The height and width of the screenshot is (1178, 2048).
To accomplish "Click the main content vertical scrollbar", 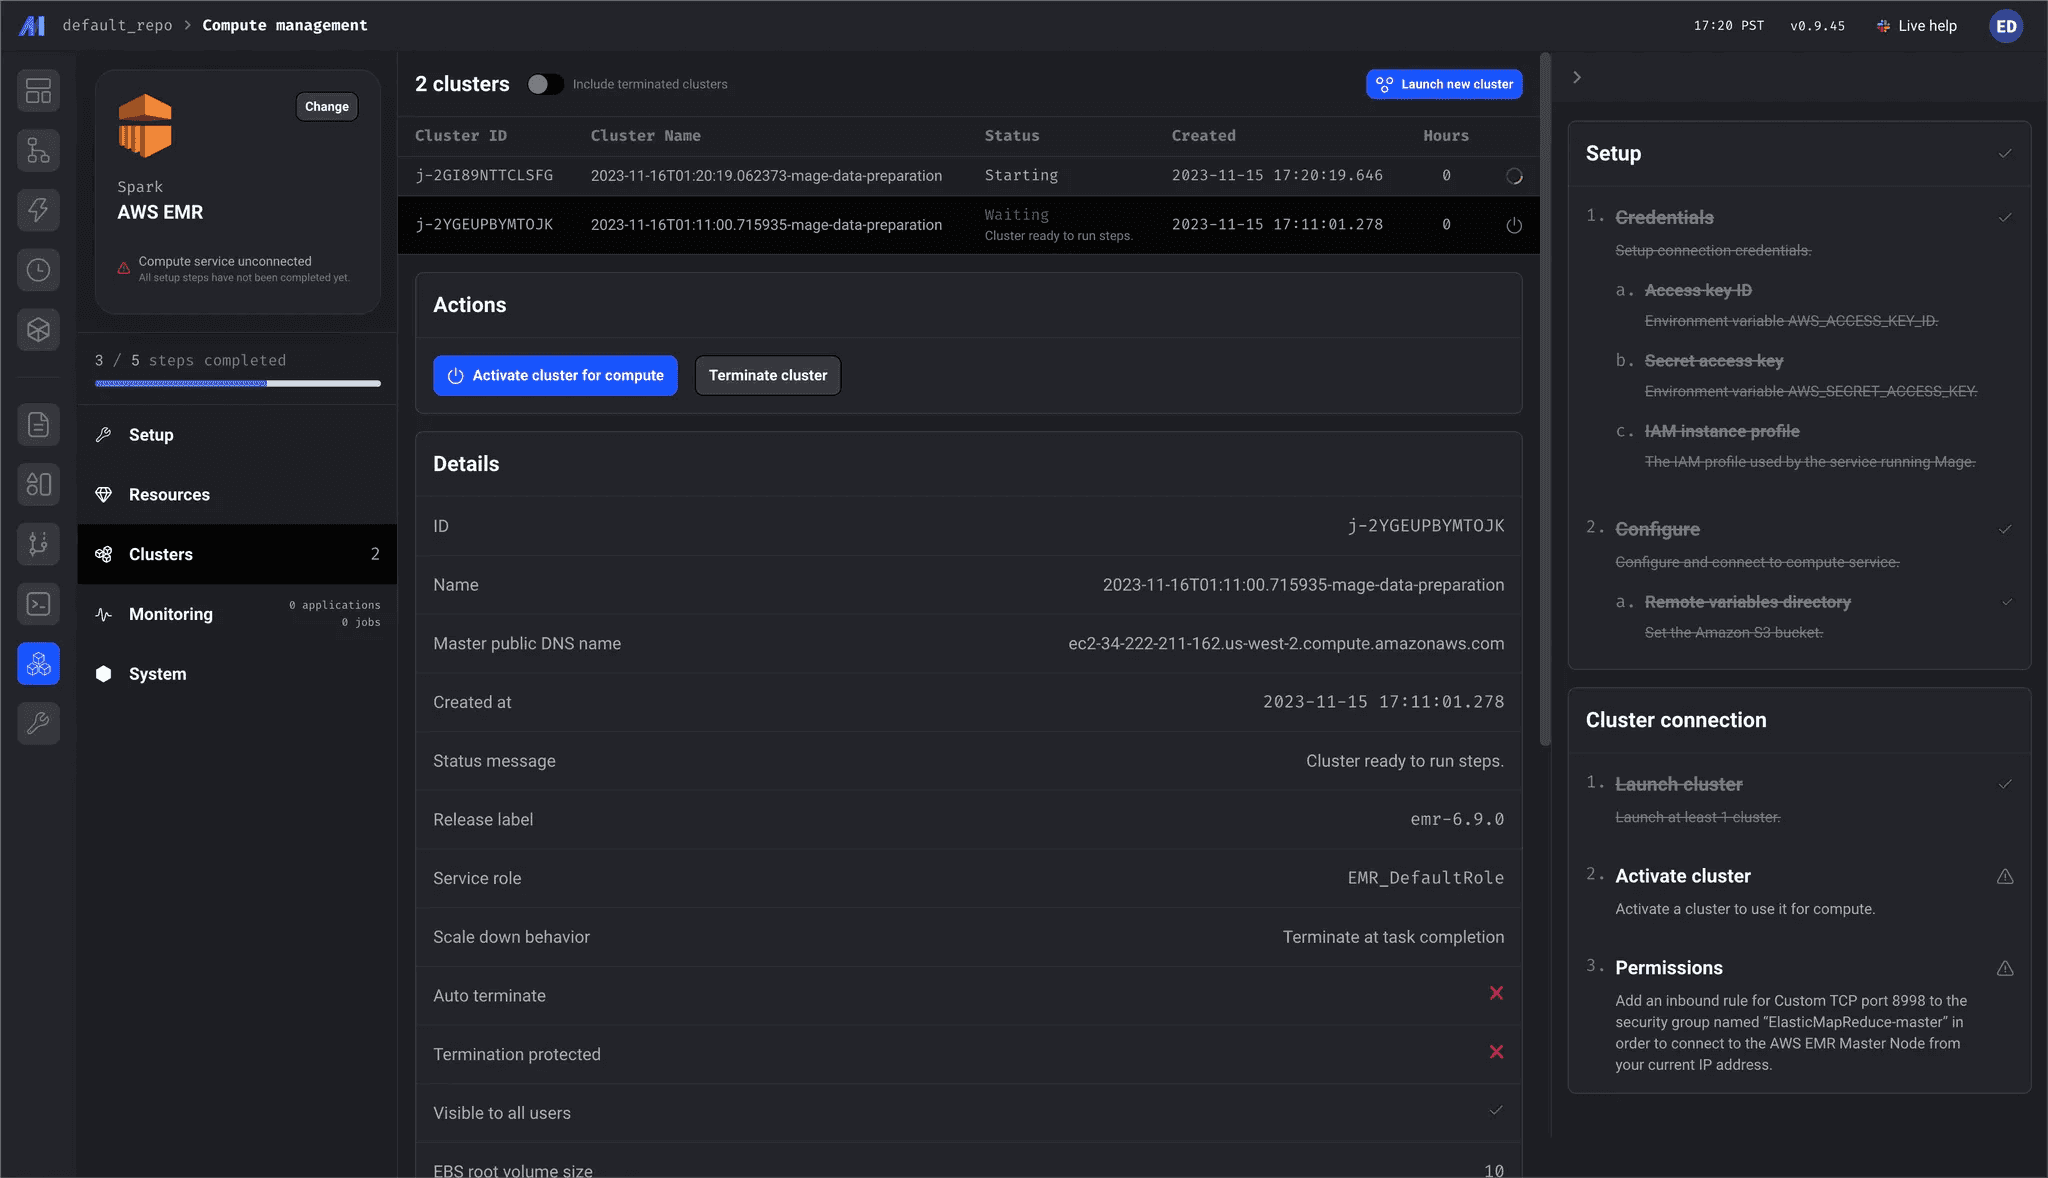I will 1545,400.
